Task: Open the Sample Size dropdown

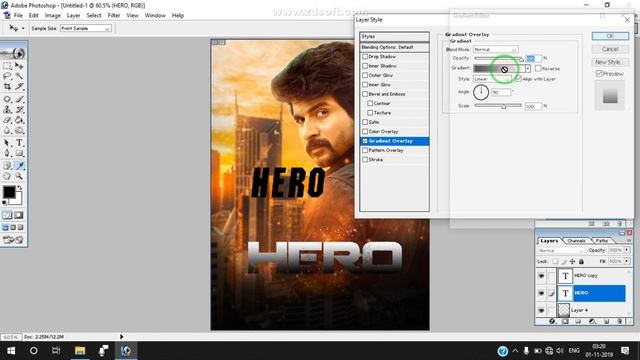Action: 85,28
